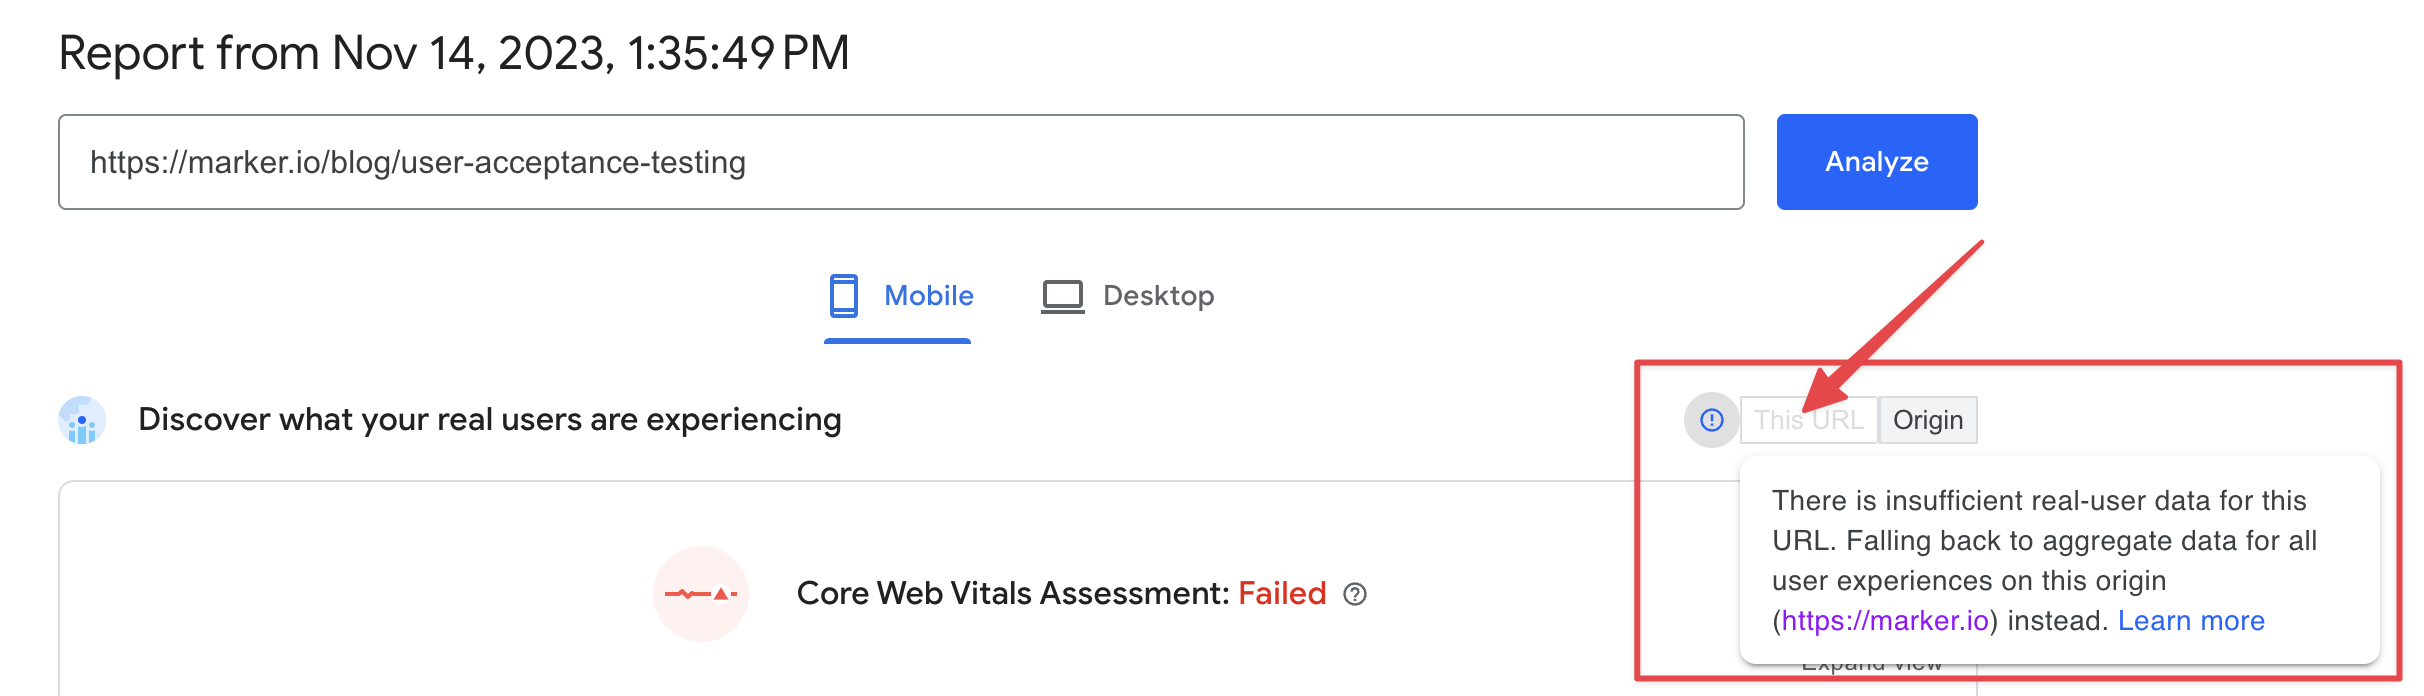Select the Desktop tab
Viewport: 2424px width, 696px height.
pyautogui.click(x=1130, y=296)
